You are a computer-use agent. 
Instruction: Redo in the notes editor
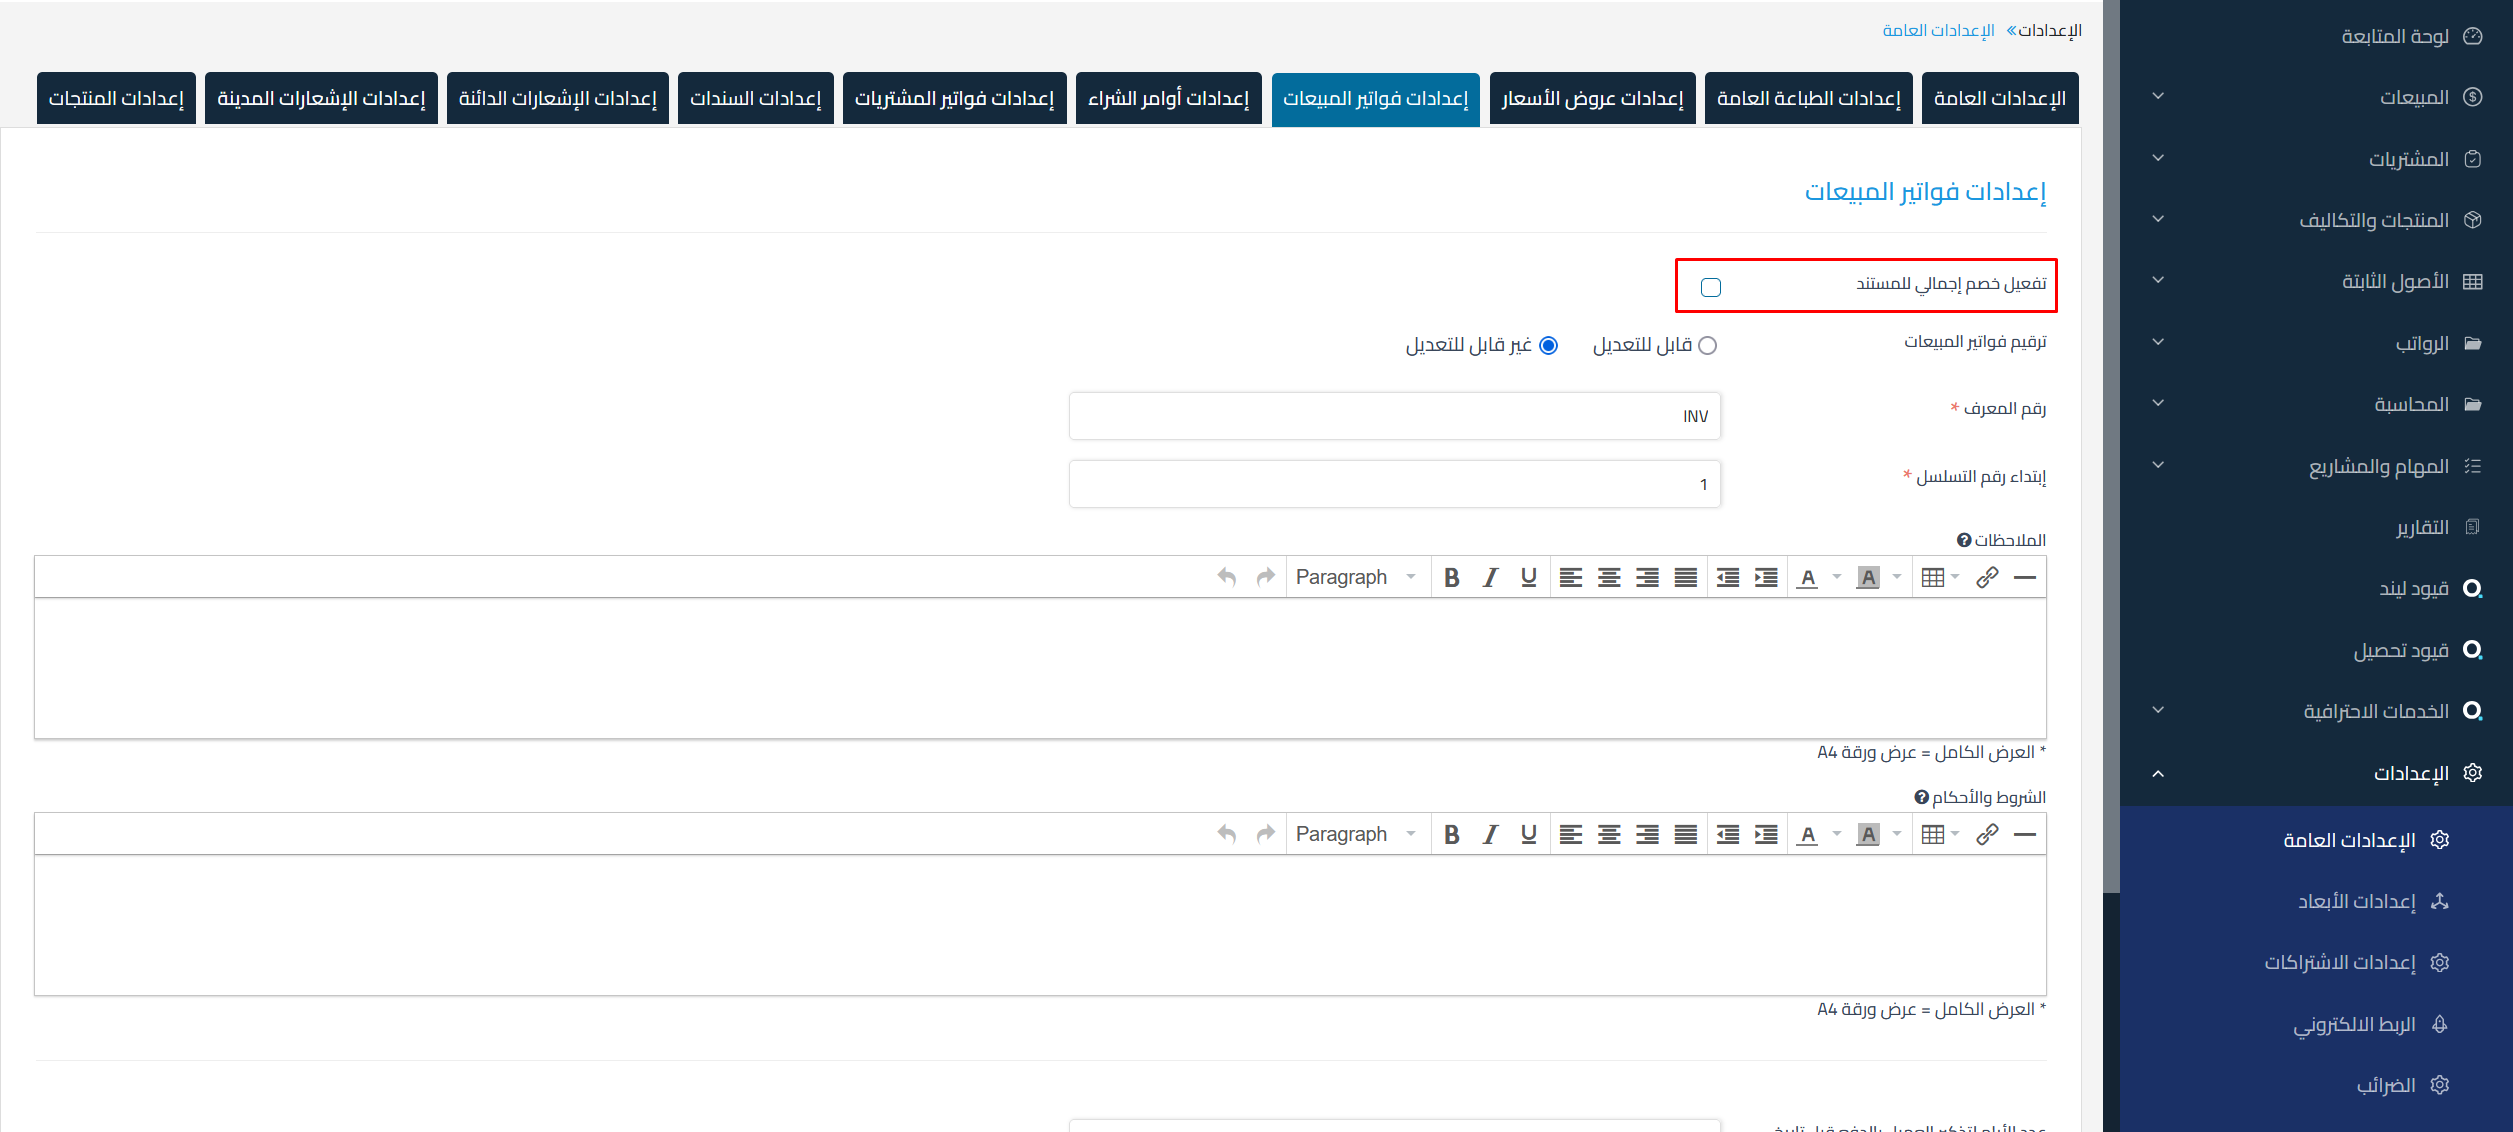click(x=1266, y=577)
